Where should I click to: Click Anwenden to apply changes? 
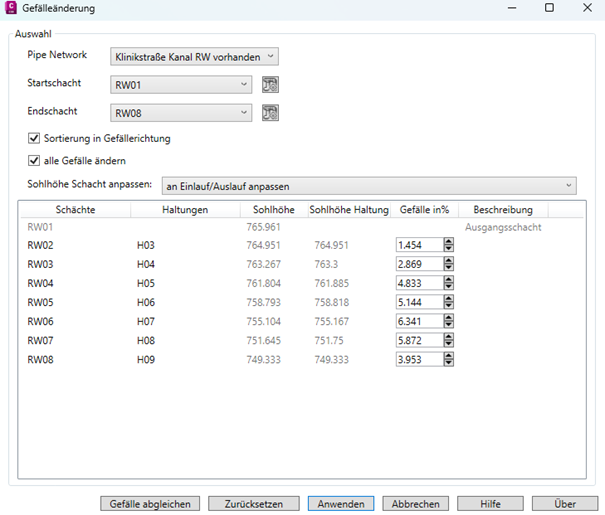(x=341, y=504)
